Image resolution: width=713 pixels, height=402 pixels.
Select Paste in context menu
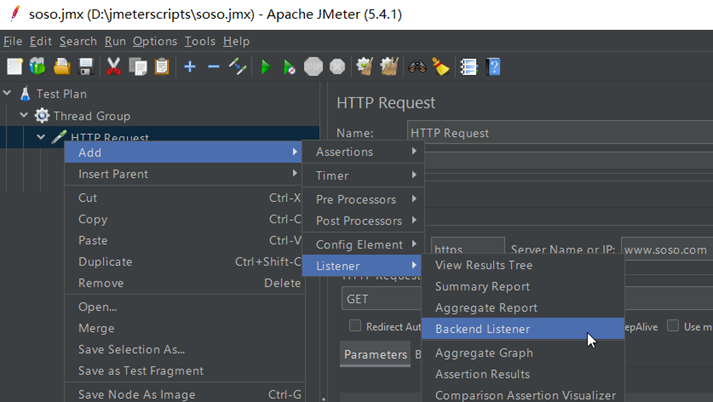pos(184,240)
